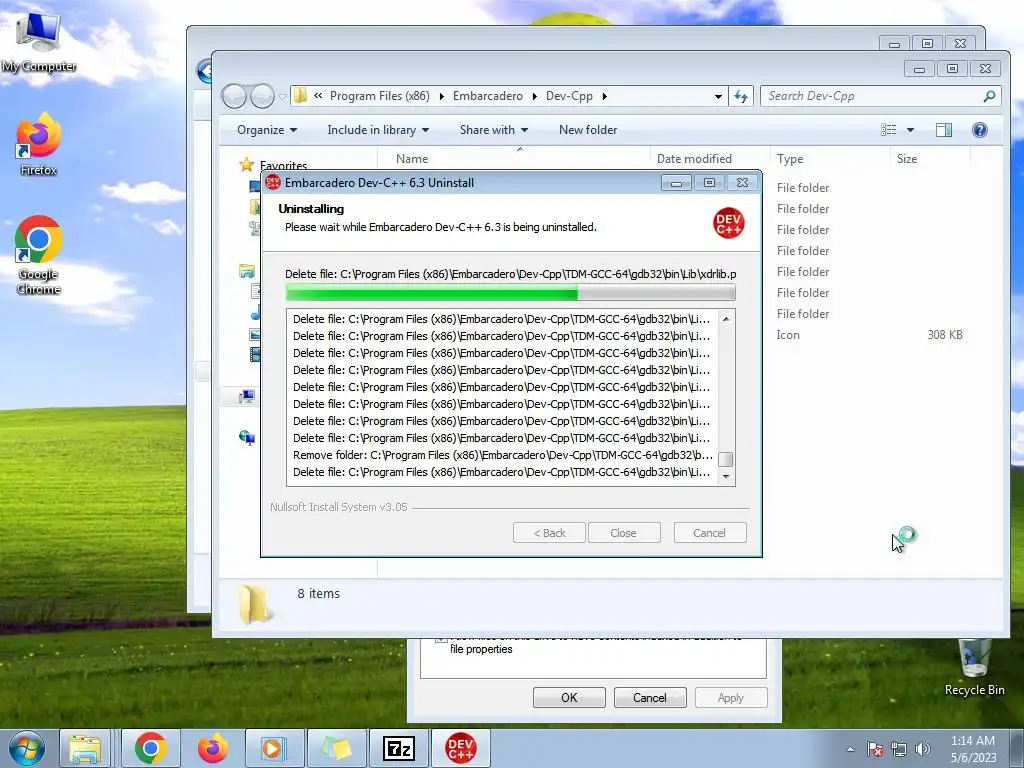Sort by Size column header
Screen dimensions: 1024x768
pyautogui.click(x=931, y=159)
